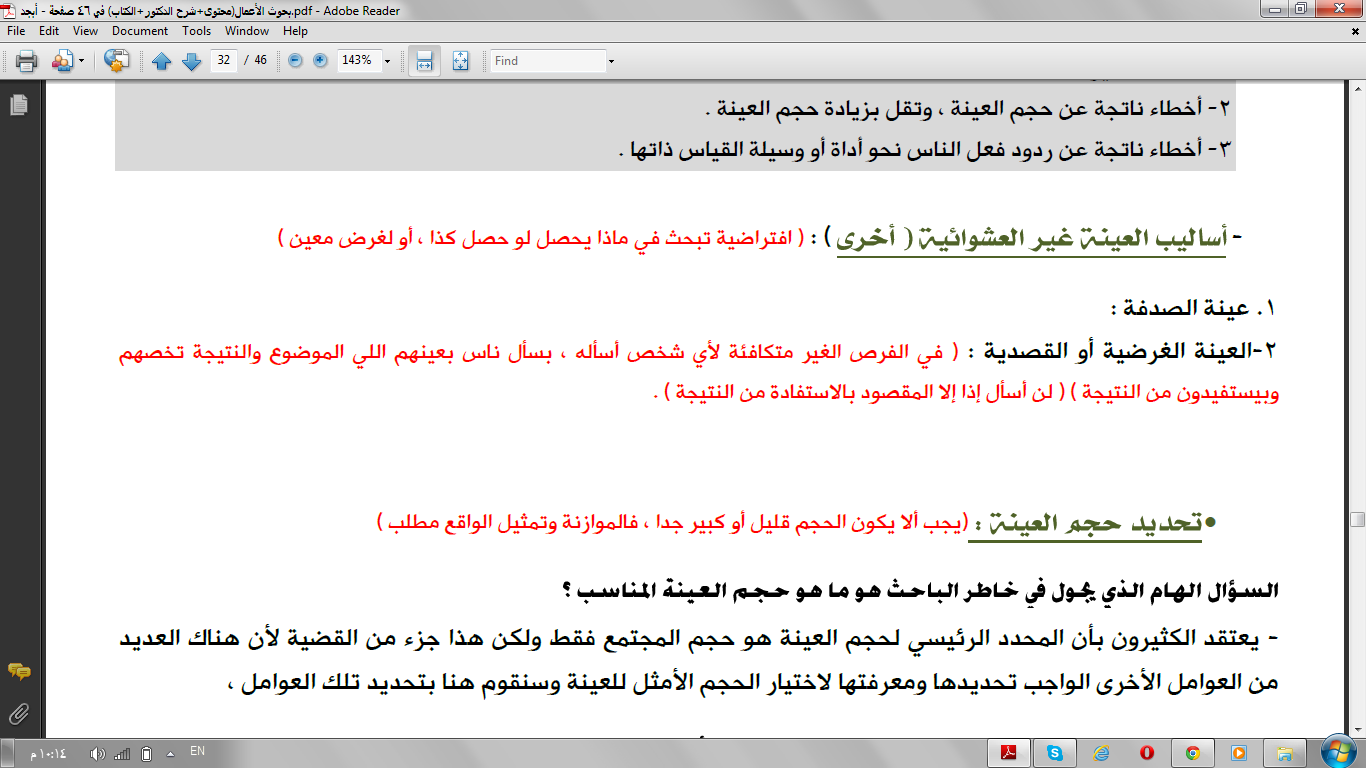The height and width of the screenshot is (768, 1366).
Task: Show hidden tray icons arrow
Action: (169, 753)
